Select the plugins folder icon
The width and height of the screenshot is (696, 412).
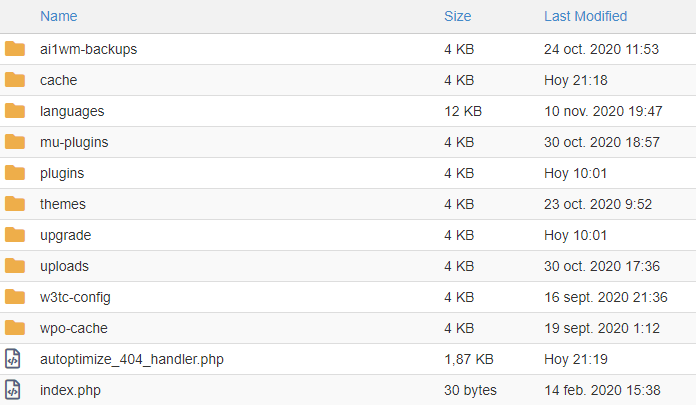click(15, 173)
